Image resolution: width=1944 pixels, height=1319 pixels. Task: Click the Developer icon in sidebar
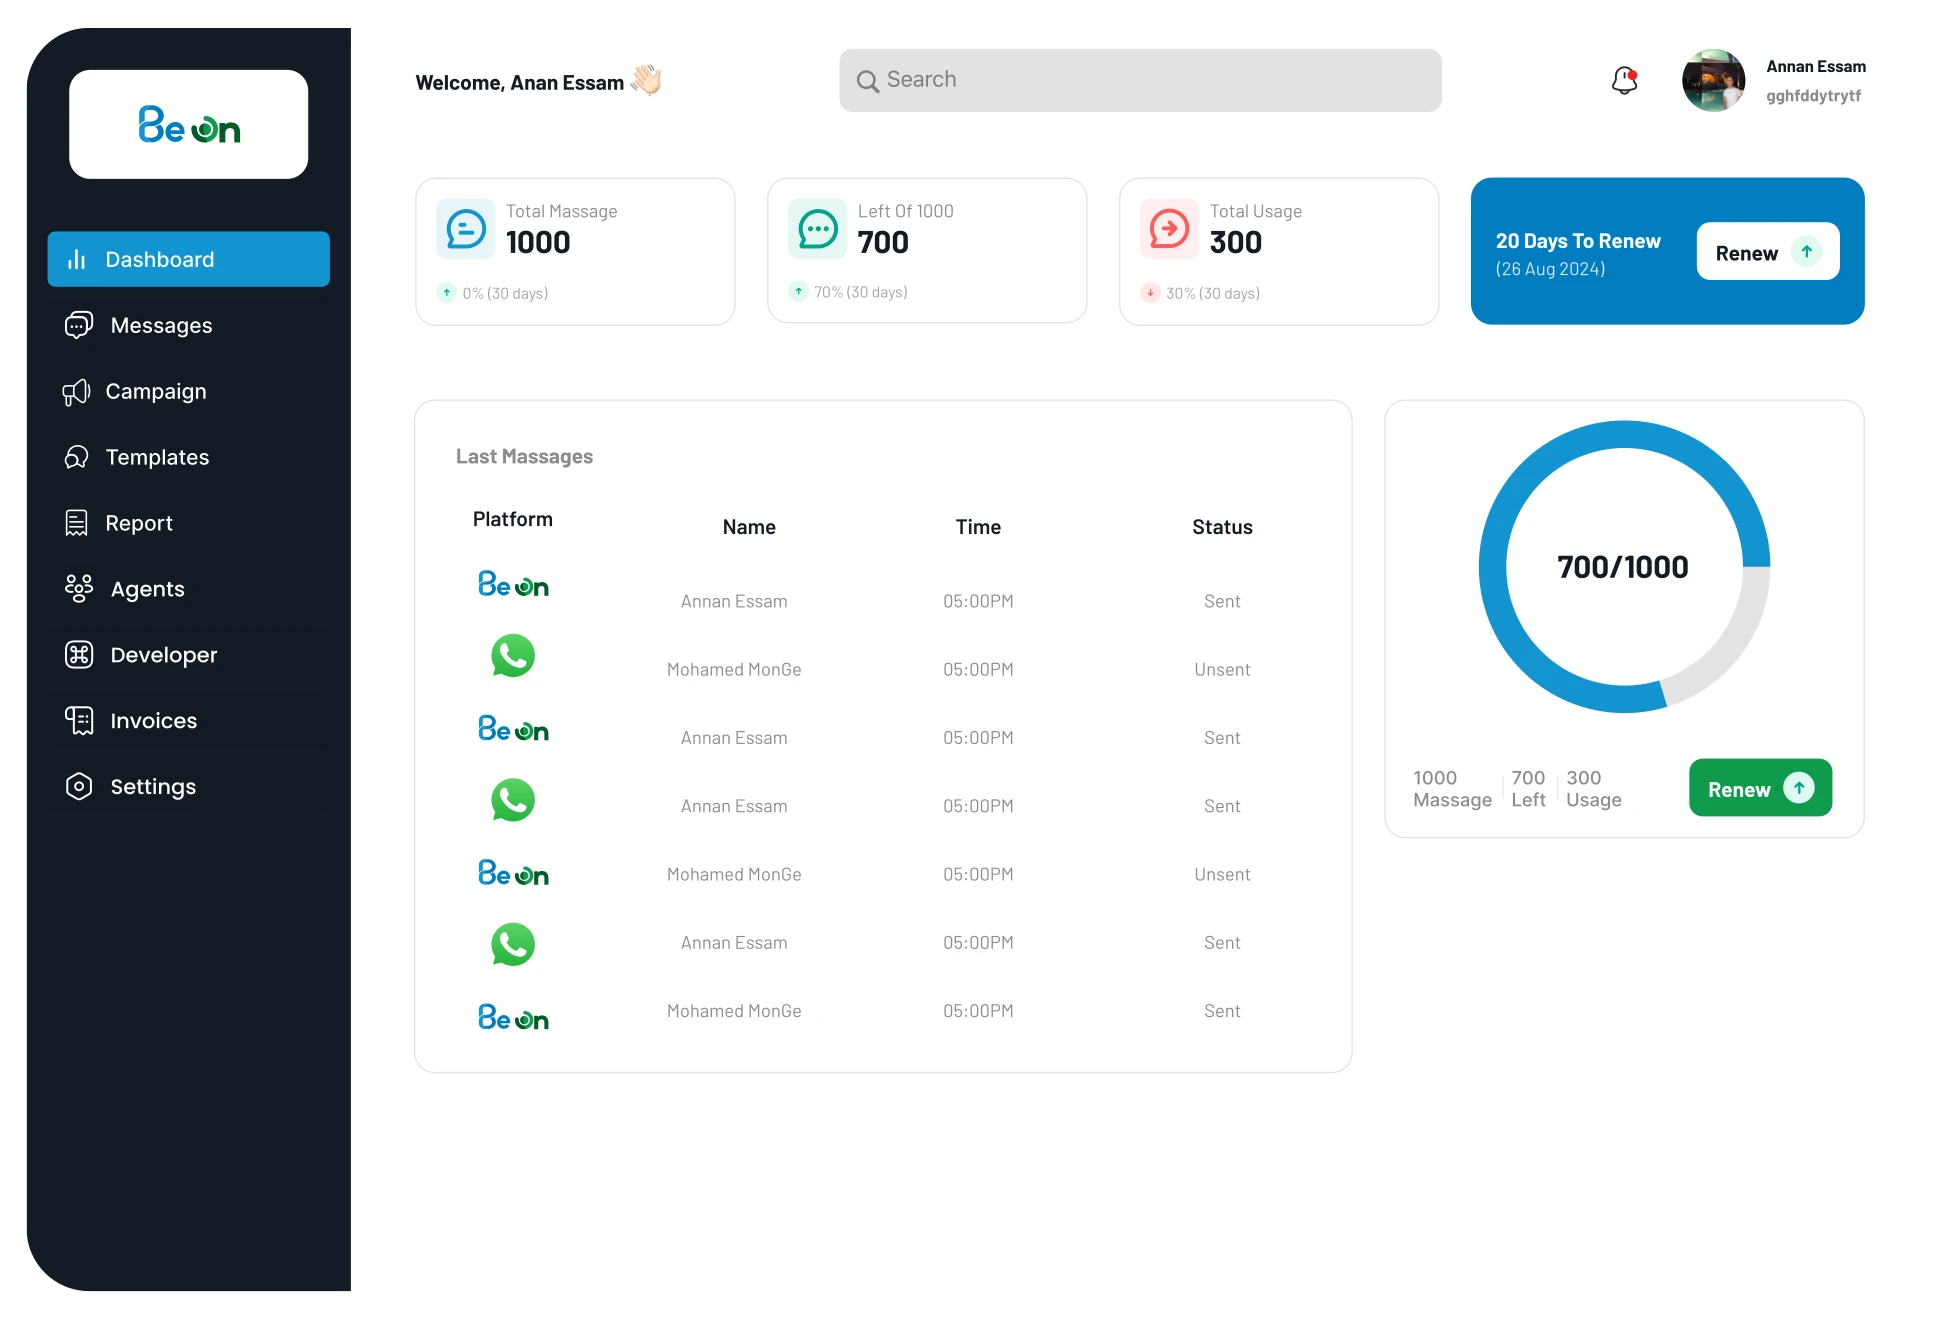(79, 655)
